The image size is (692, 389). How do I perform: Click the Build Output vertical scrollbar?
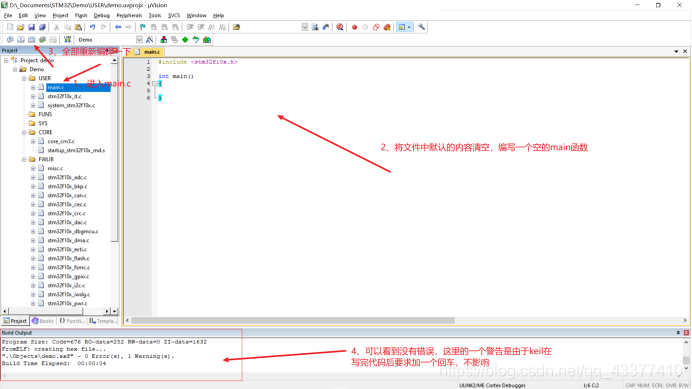click(x=686, y=360)
